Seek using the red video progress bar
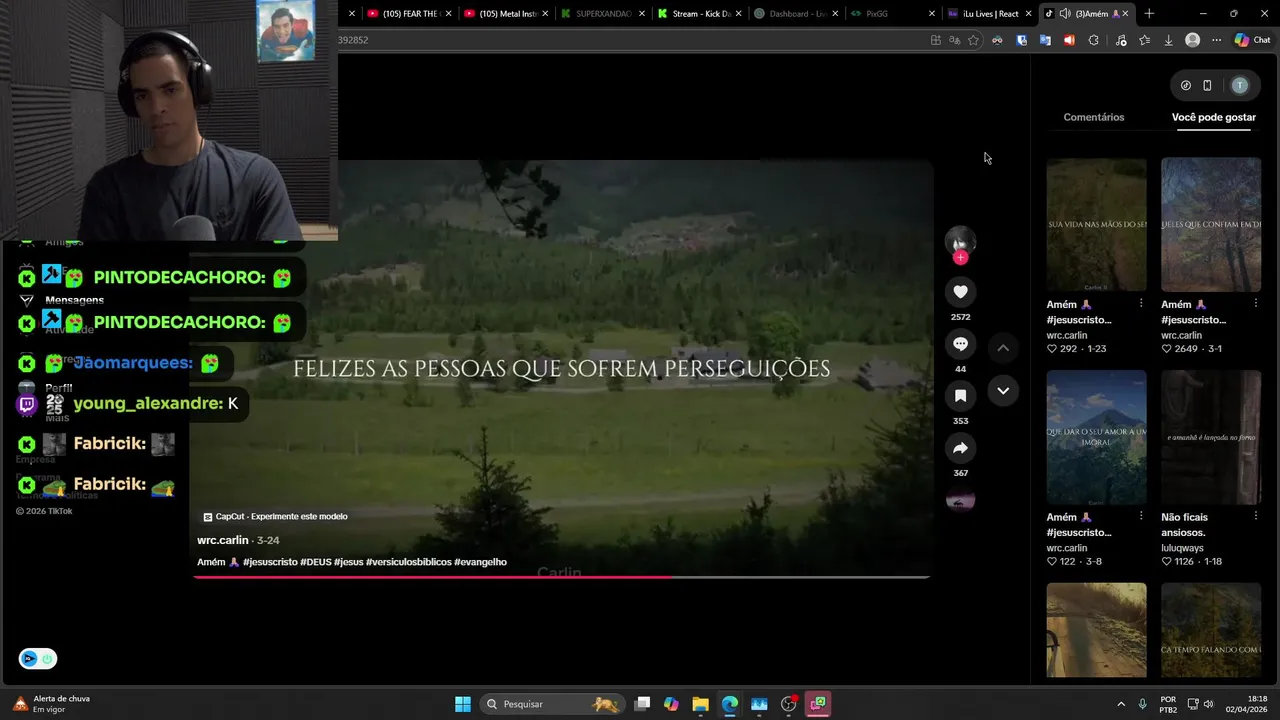 pos(561,577)
